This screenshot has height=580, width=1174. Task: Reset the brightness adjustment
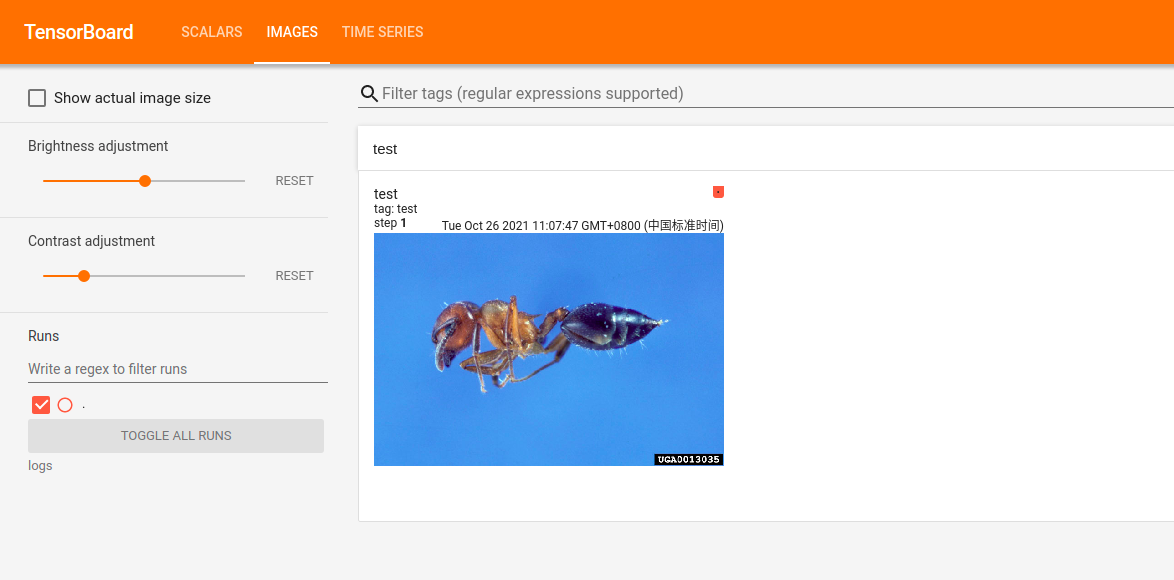294,181
